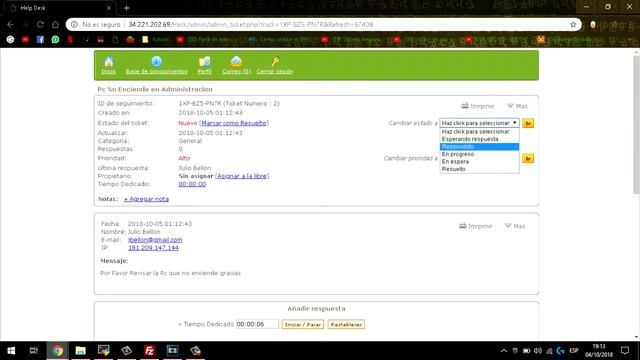This screenshot has height=360, width=640.
Task: Select Esperando respuesta from status list
Action: point(479,139)
